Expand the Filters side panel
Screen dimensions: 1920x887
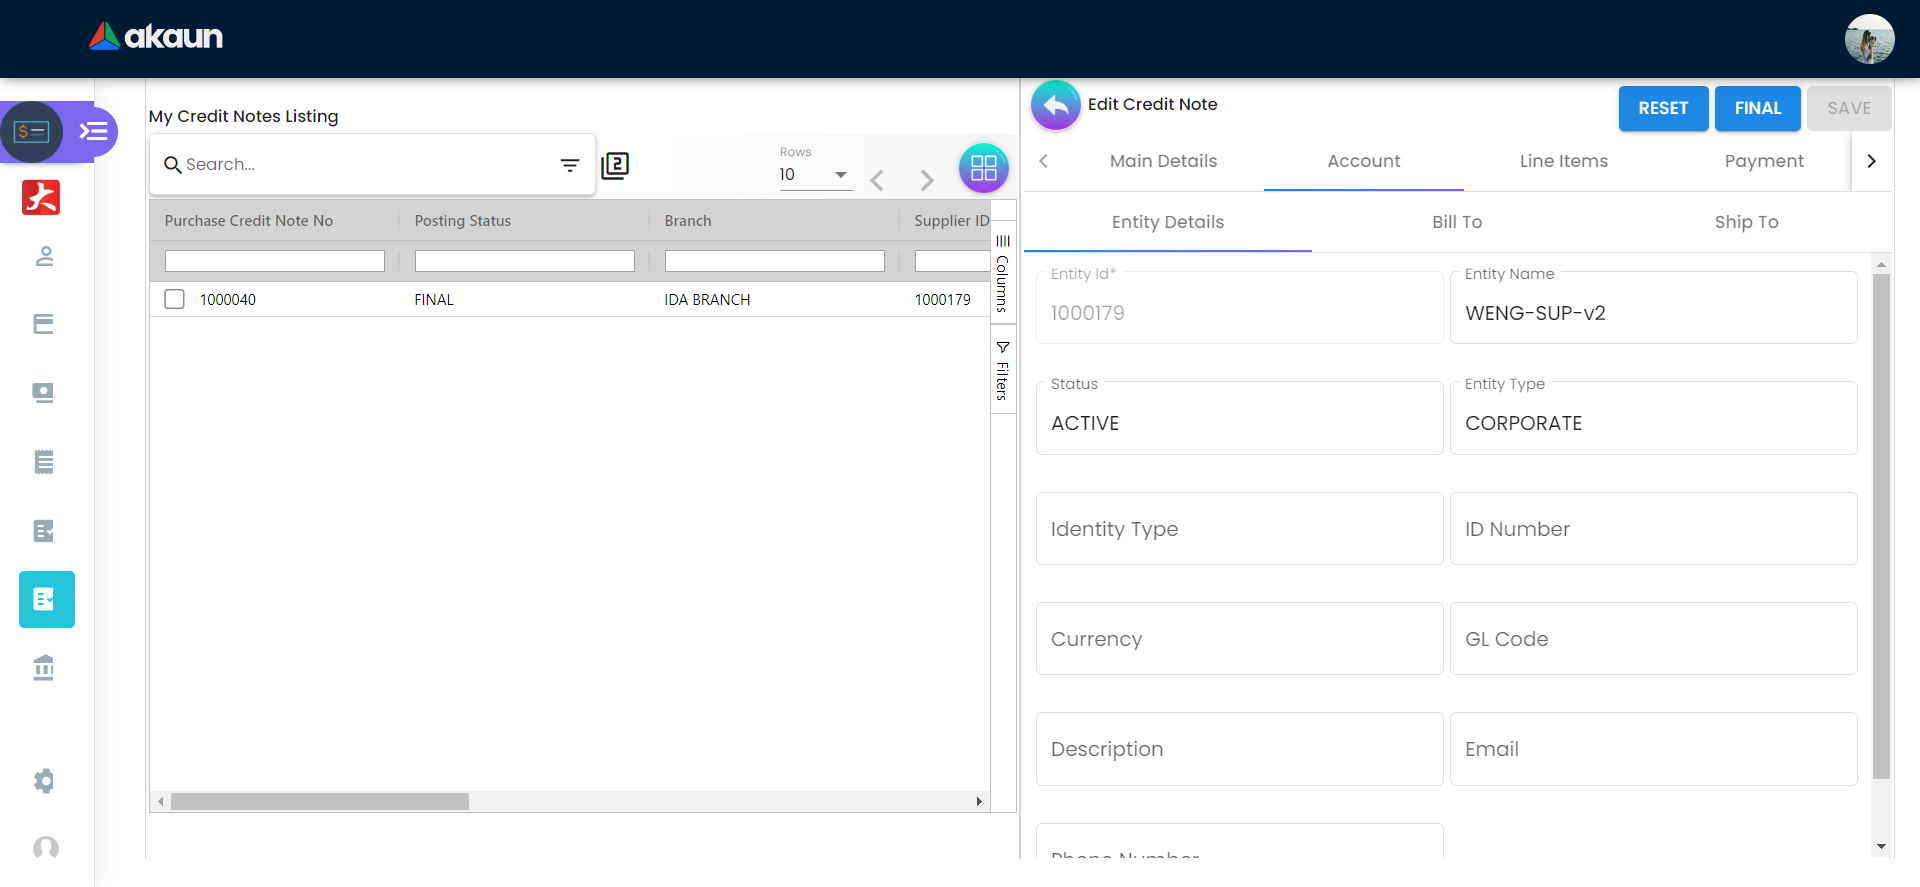(1002, 371)
